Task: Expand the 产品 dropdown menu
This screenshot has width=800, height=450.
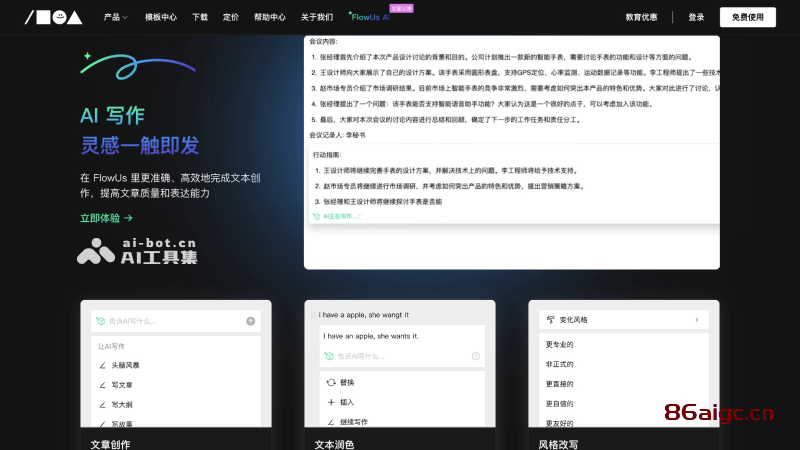Action: pos(115,17)
